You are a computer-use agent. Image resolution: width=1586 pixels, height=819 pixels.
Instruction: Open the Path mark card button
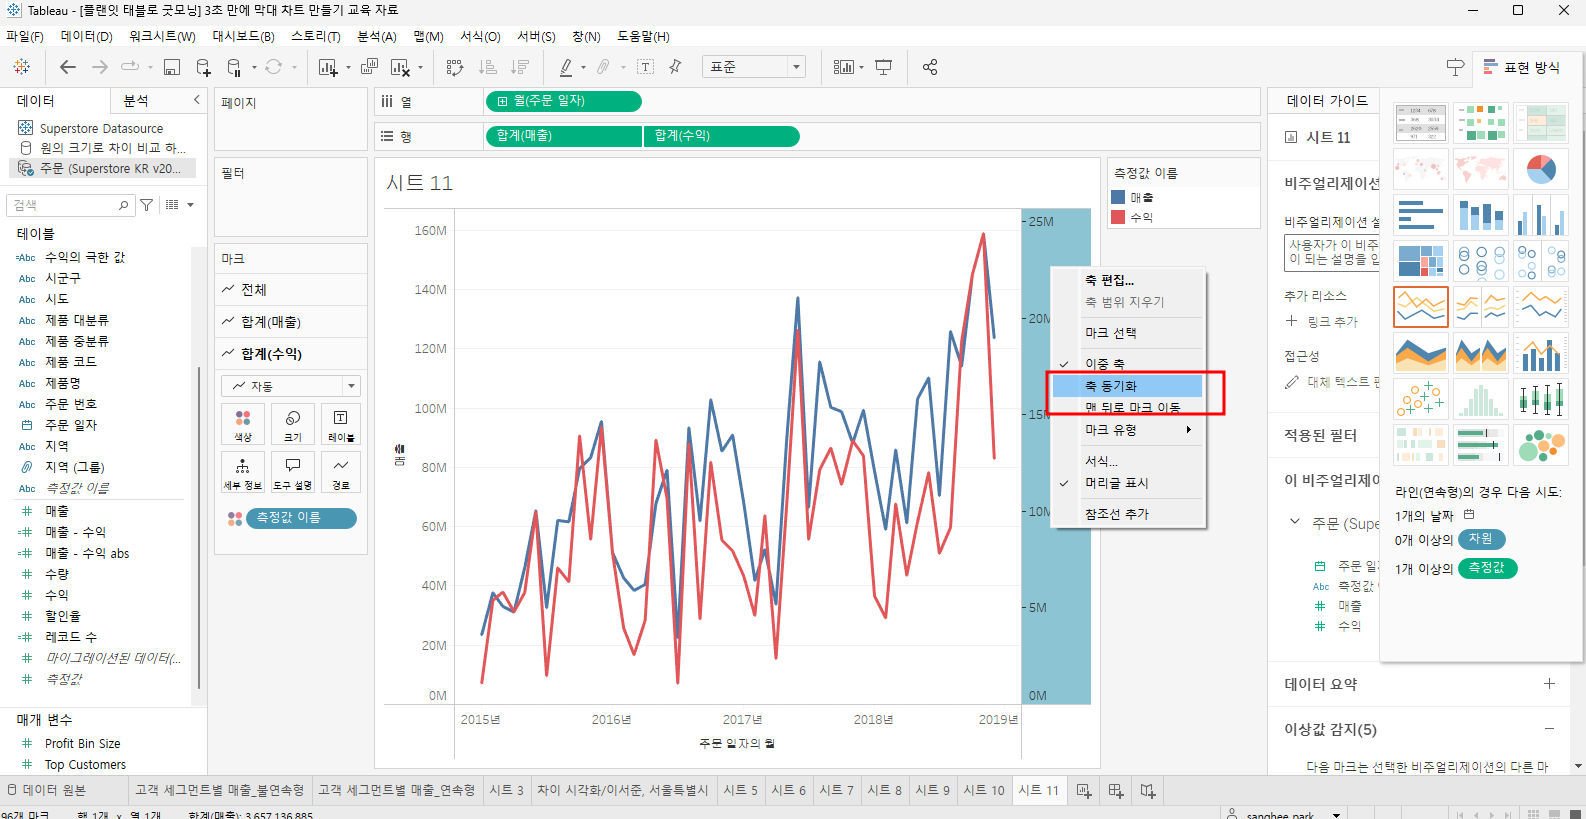(340, 472)
